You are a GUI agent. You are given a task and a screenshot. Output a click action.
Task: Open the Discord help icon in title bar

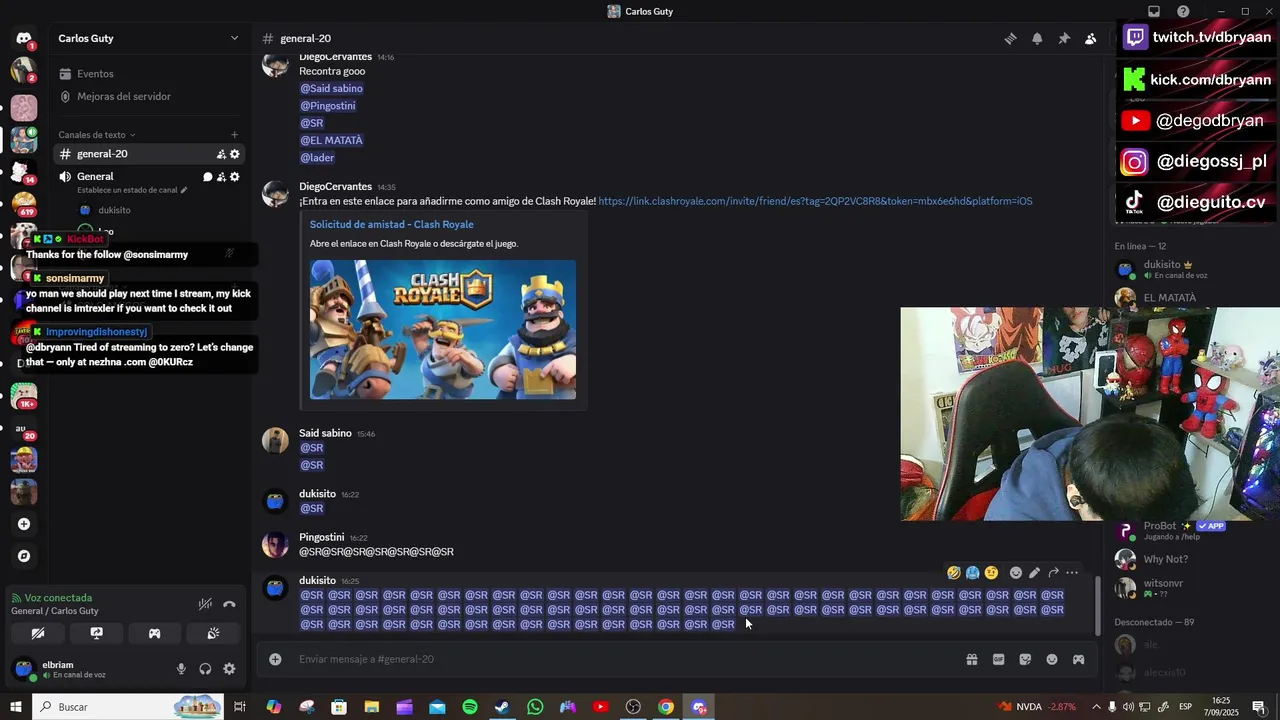click(x=1183, y=11)
